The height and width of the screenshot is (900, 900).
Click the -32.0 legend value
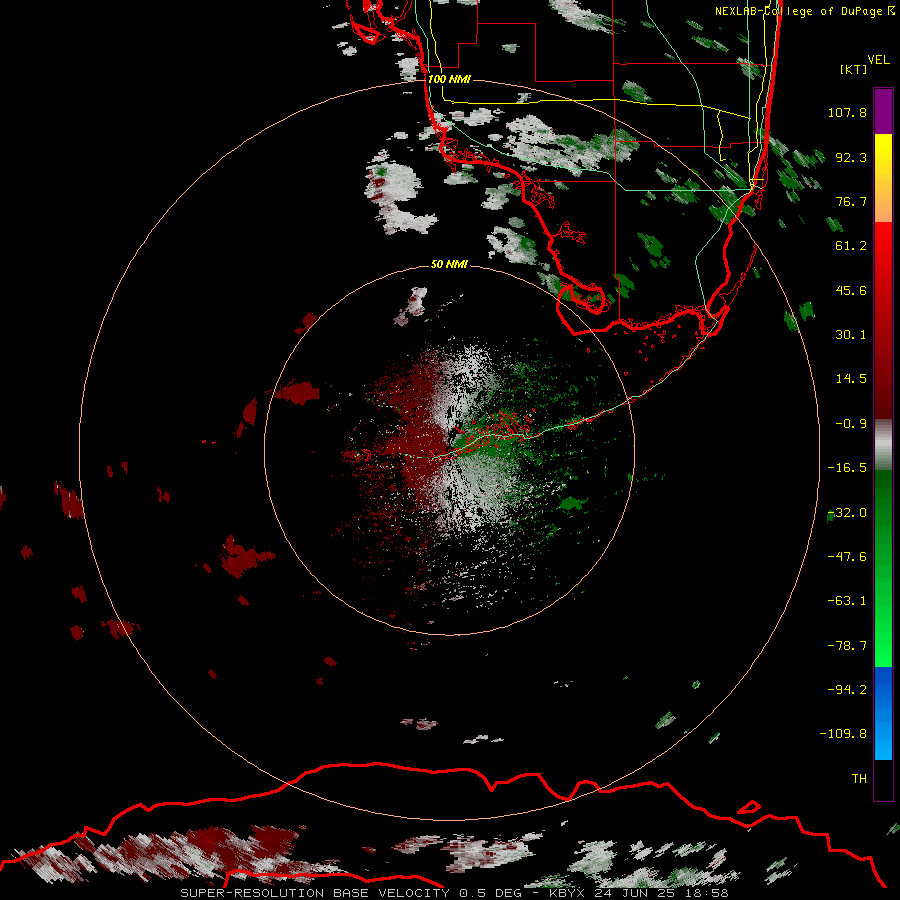pos(847,513)
